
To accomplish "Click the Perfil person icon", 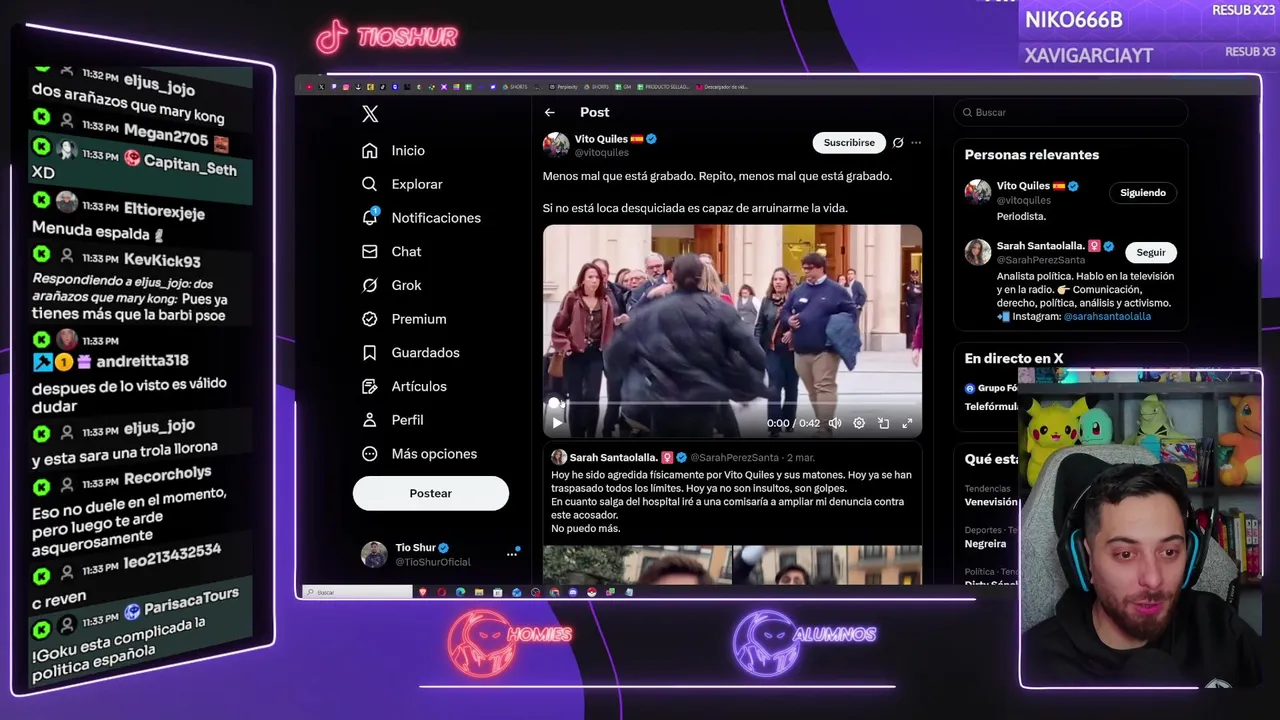I will pyautogui.click(x=370, y=420).
